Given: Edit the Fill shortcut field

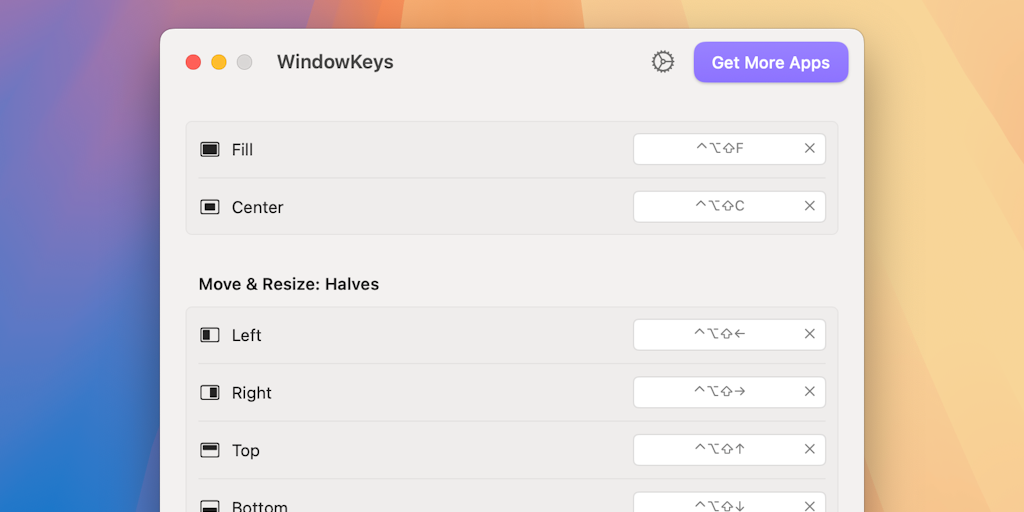Looking at the screenshot, I should [729, 149].
